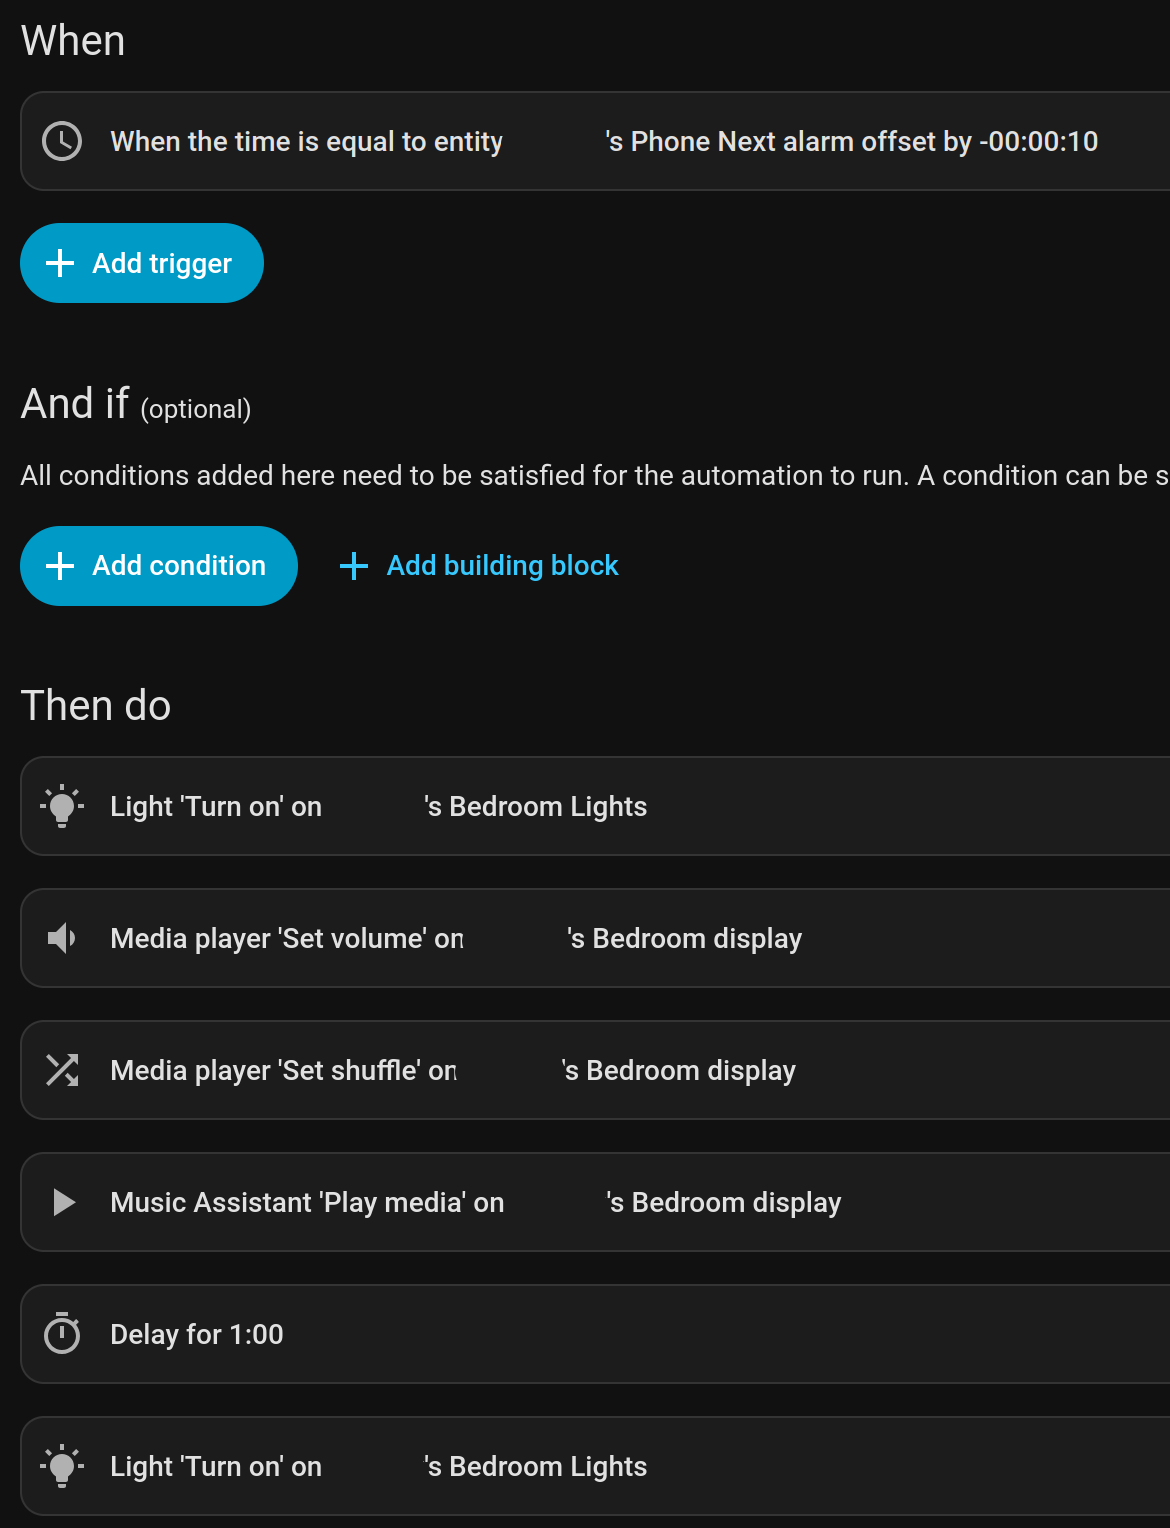Expand the Next alarm time trigger row
The height and width of the screenshot is (1528, 1170).
click(x=604, y=141)
